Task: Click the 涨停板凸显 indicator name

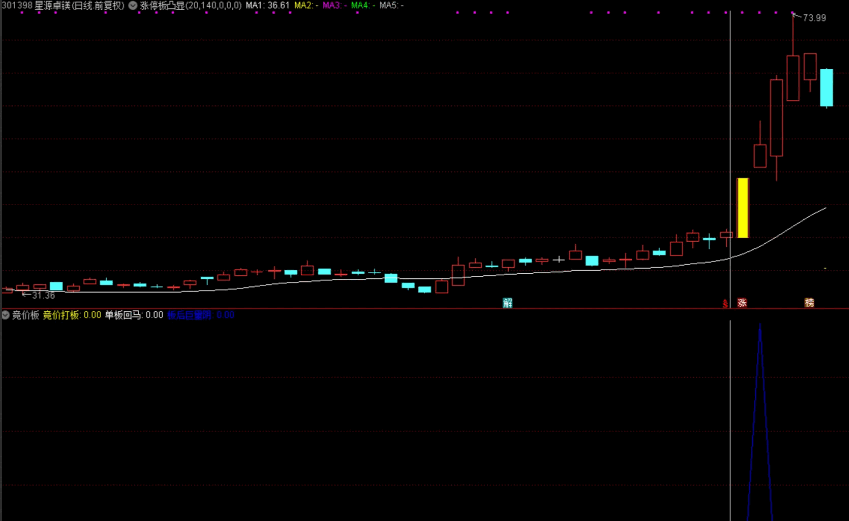Action: (162, 5)
